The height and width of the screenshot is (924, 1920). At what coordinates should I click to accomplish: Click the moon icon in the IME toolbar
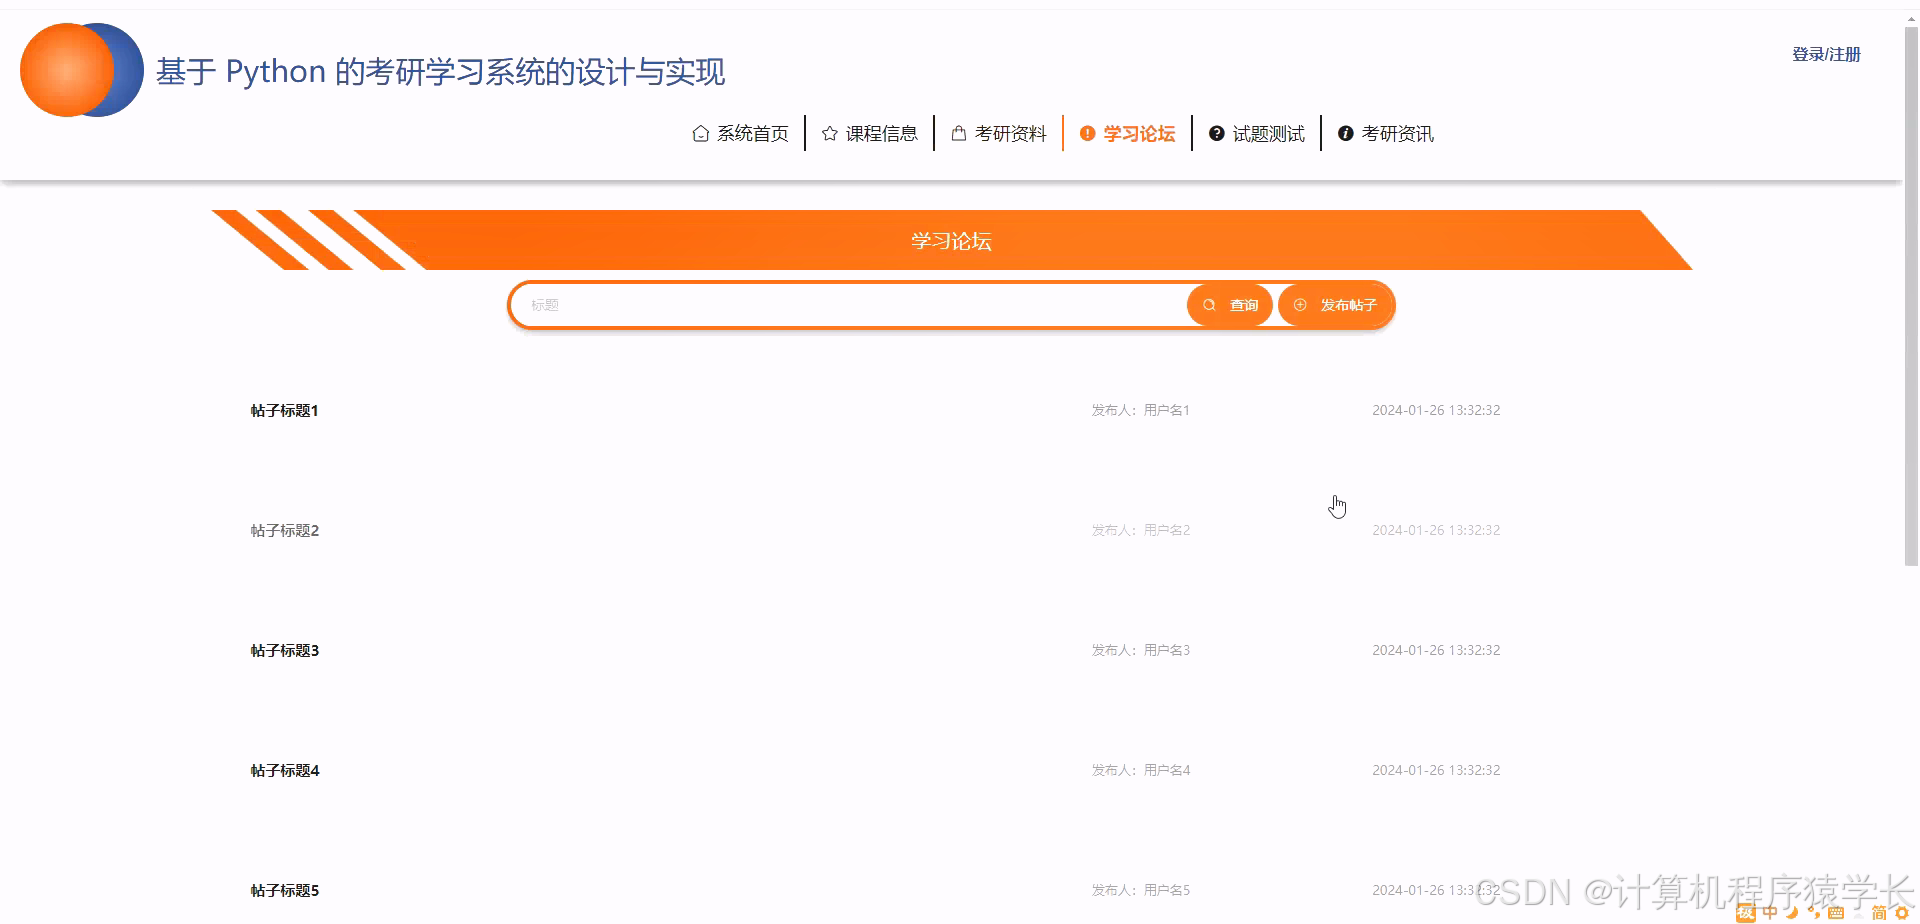click(1792, 912)
